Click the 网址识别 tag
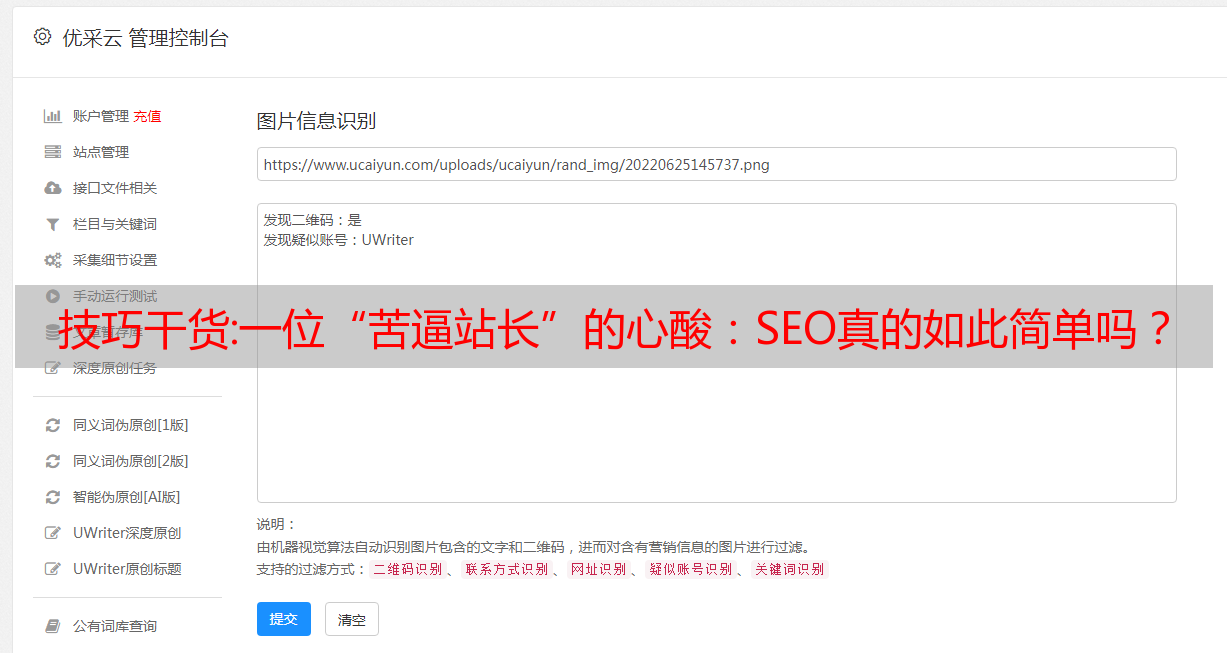Screen dimensions: 1227x653 pyautogui.click(x=598, y=569)
